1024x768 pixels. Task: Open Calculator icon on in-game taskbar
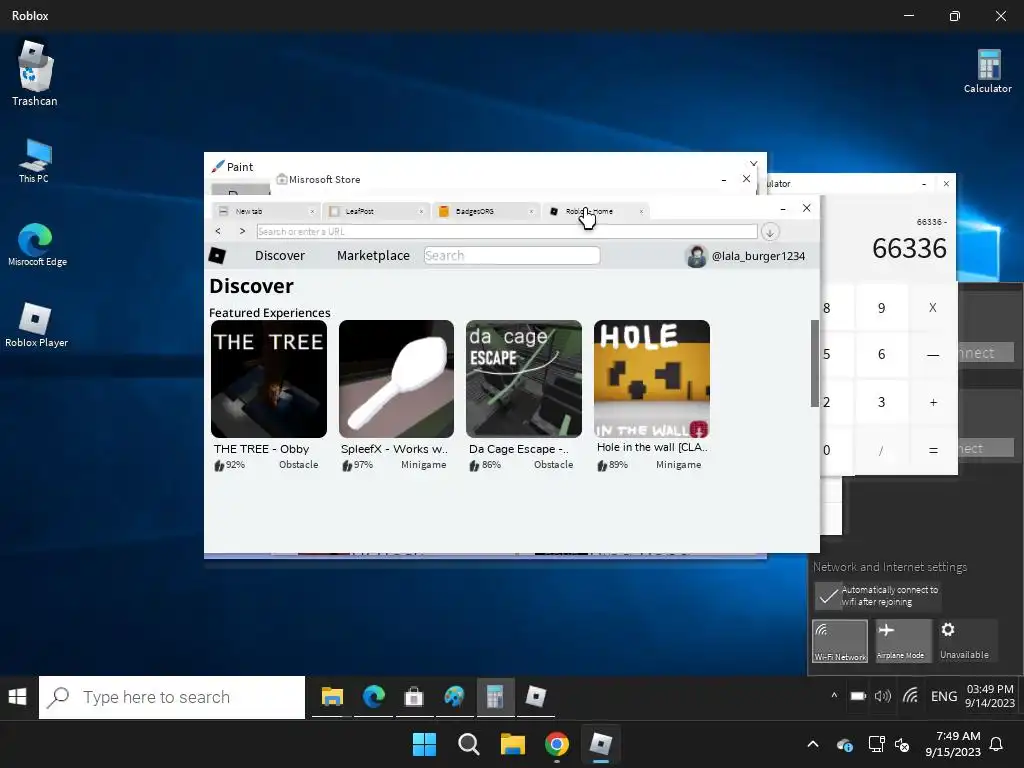coord(495,697)
